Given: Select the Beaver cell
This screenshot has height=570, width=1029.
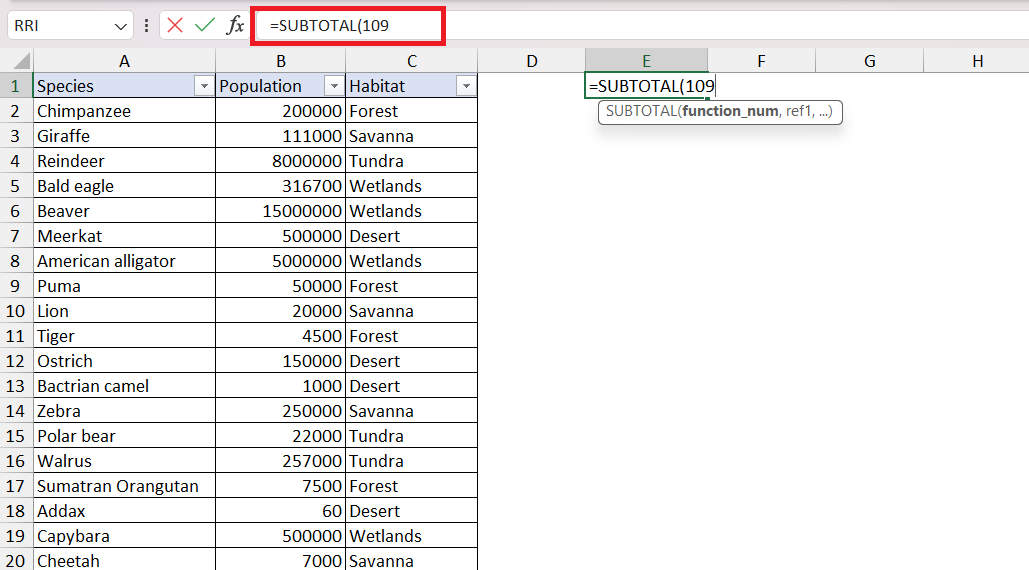Looking at the screenshot, I should (125, 211).
